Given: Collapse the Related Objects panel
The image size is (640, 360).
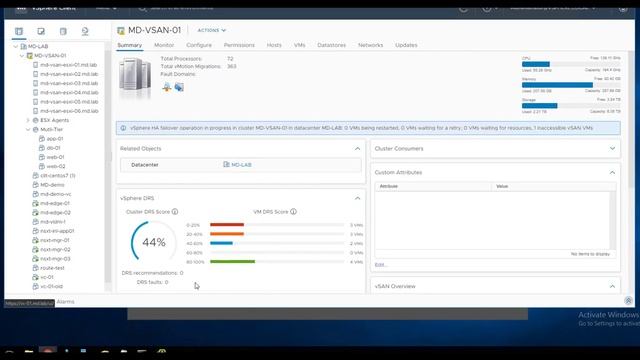Looking at the screenshot, I should coord(358,149).
